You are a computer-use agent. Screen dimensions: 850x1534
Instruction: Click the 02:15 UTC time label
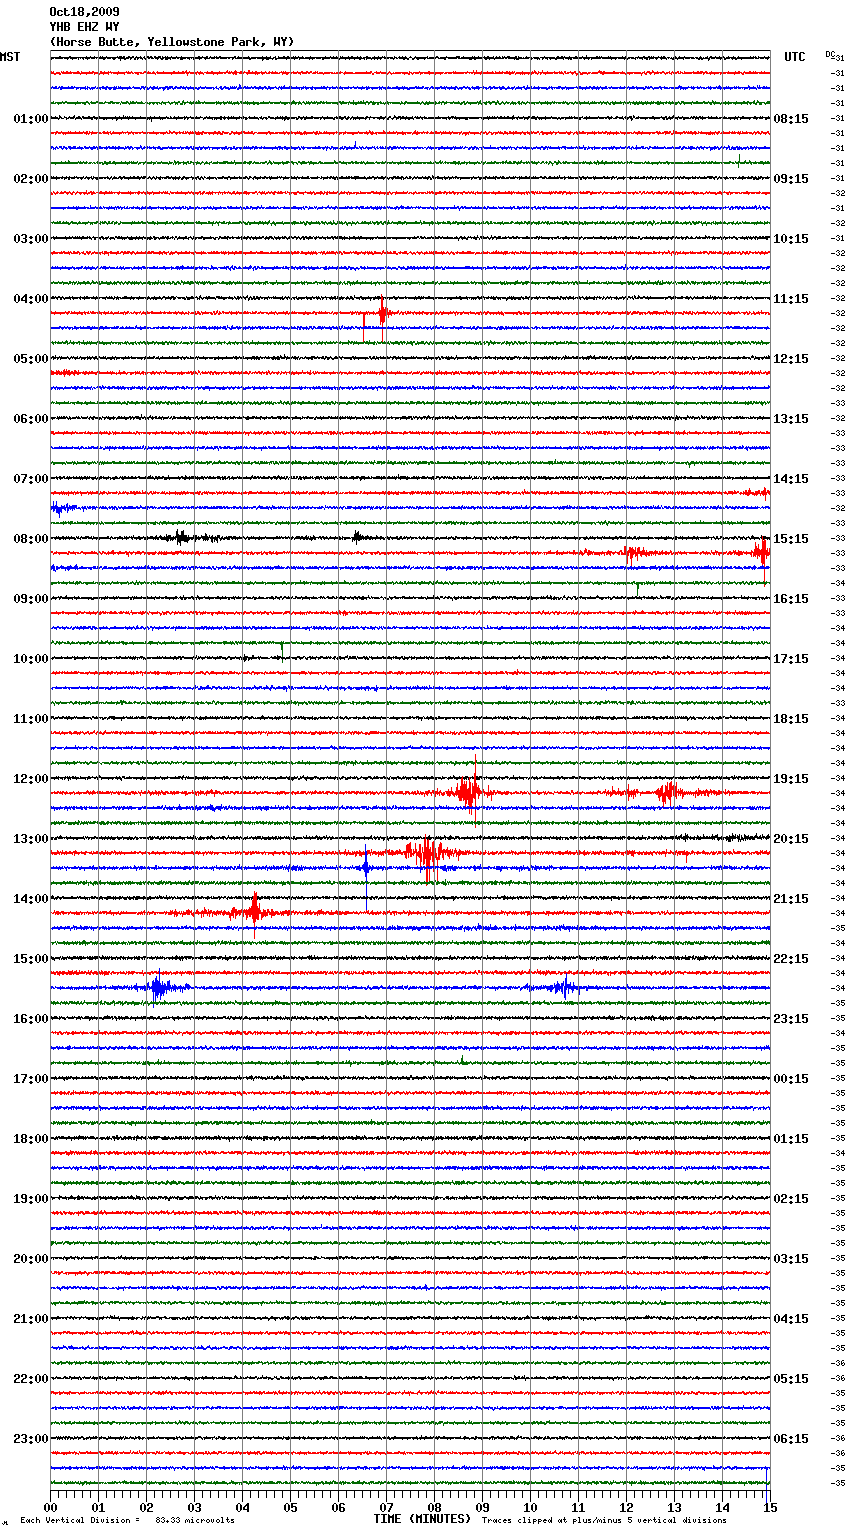coord(791,1199)
